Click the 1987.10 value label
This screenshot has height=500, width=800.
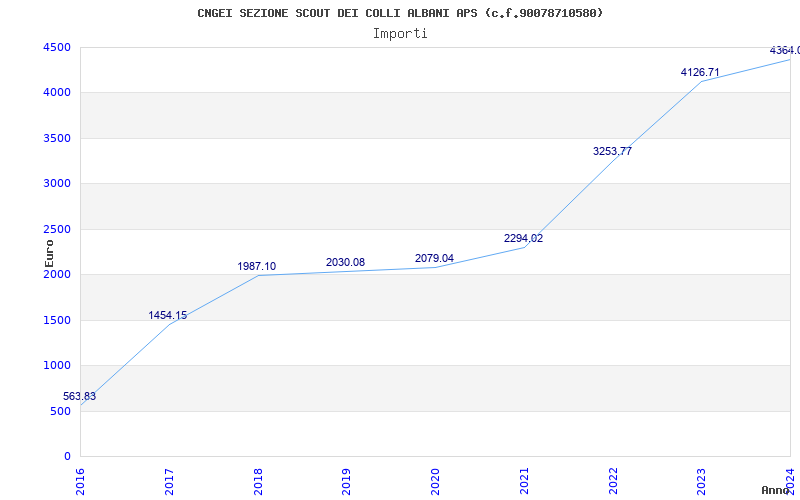pyautogui.click(x=257, y=266)
